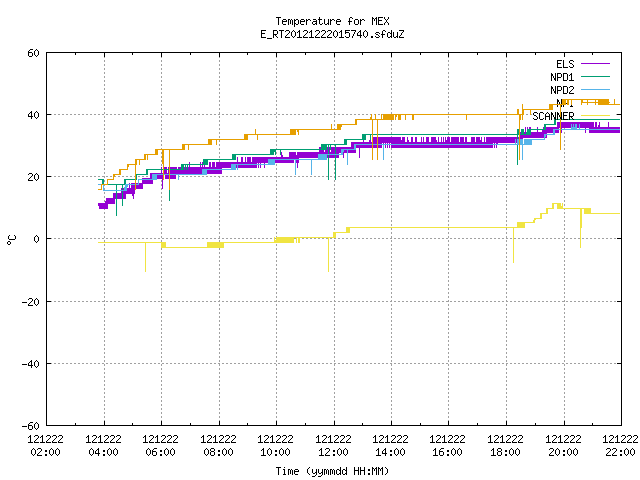Click the y-axis label 0

36,239
